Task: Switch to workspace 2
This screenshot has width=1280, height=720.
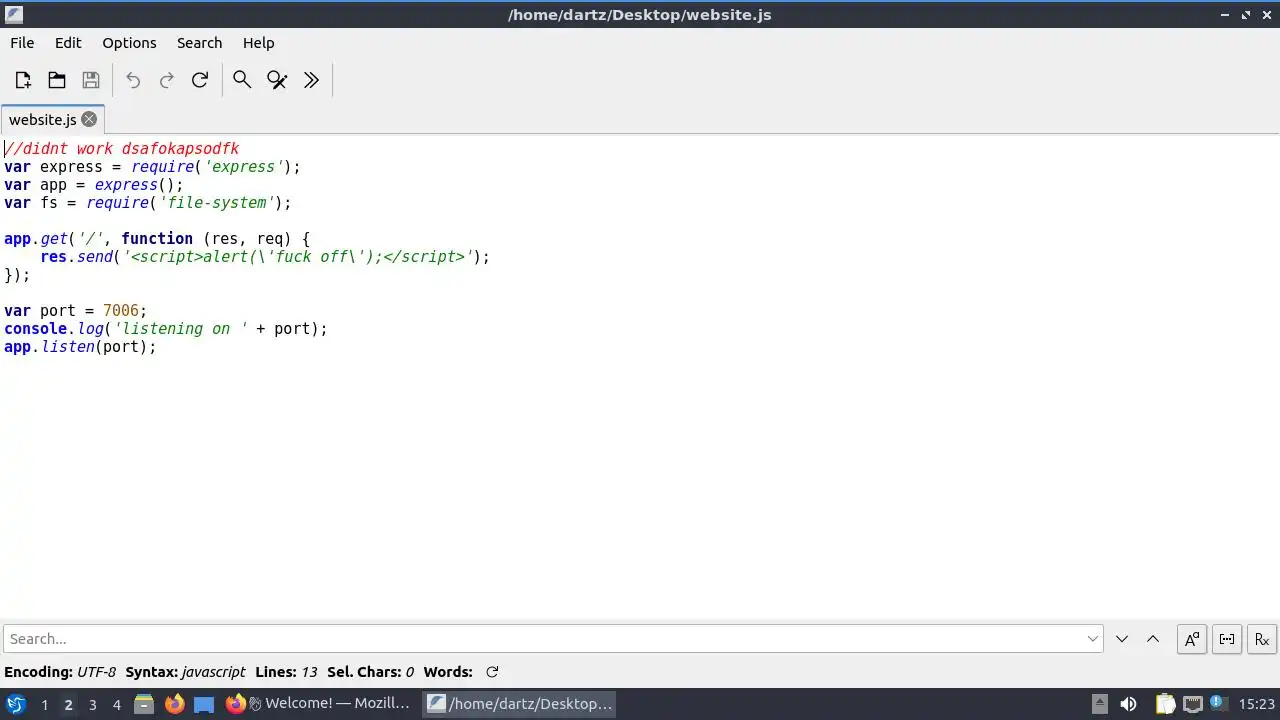Action: (68, 705)
